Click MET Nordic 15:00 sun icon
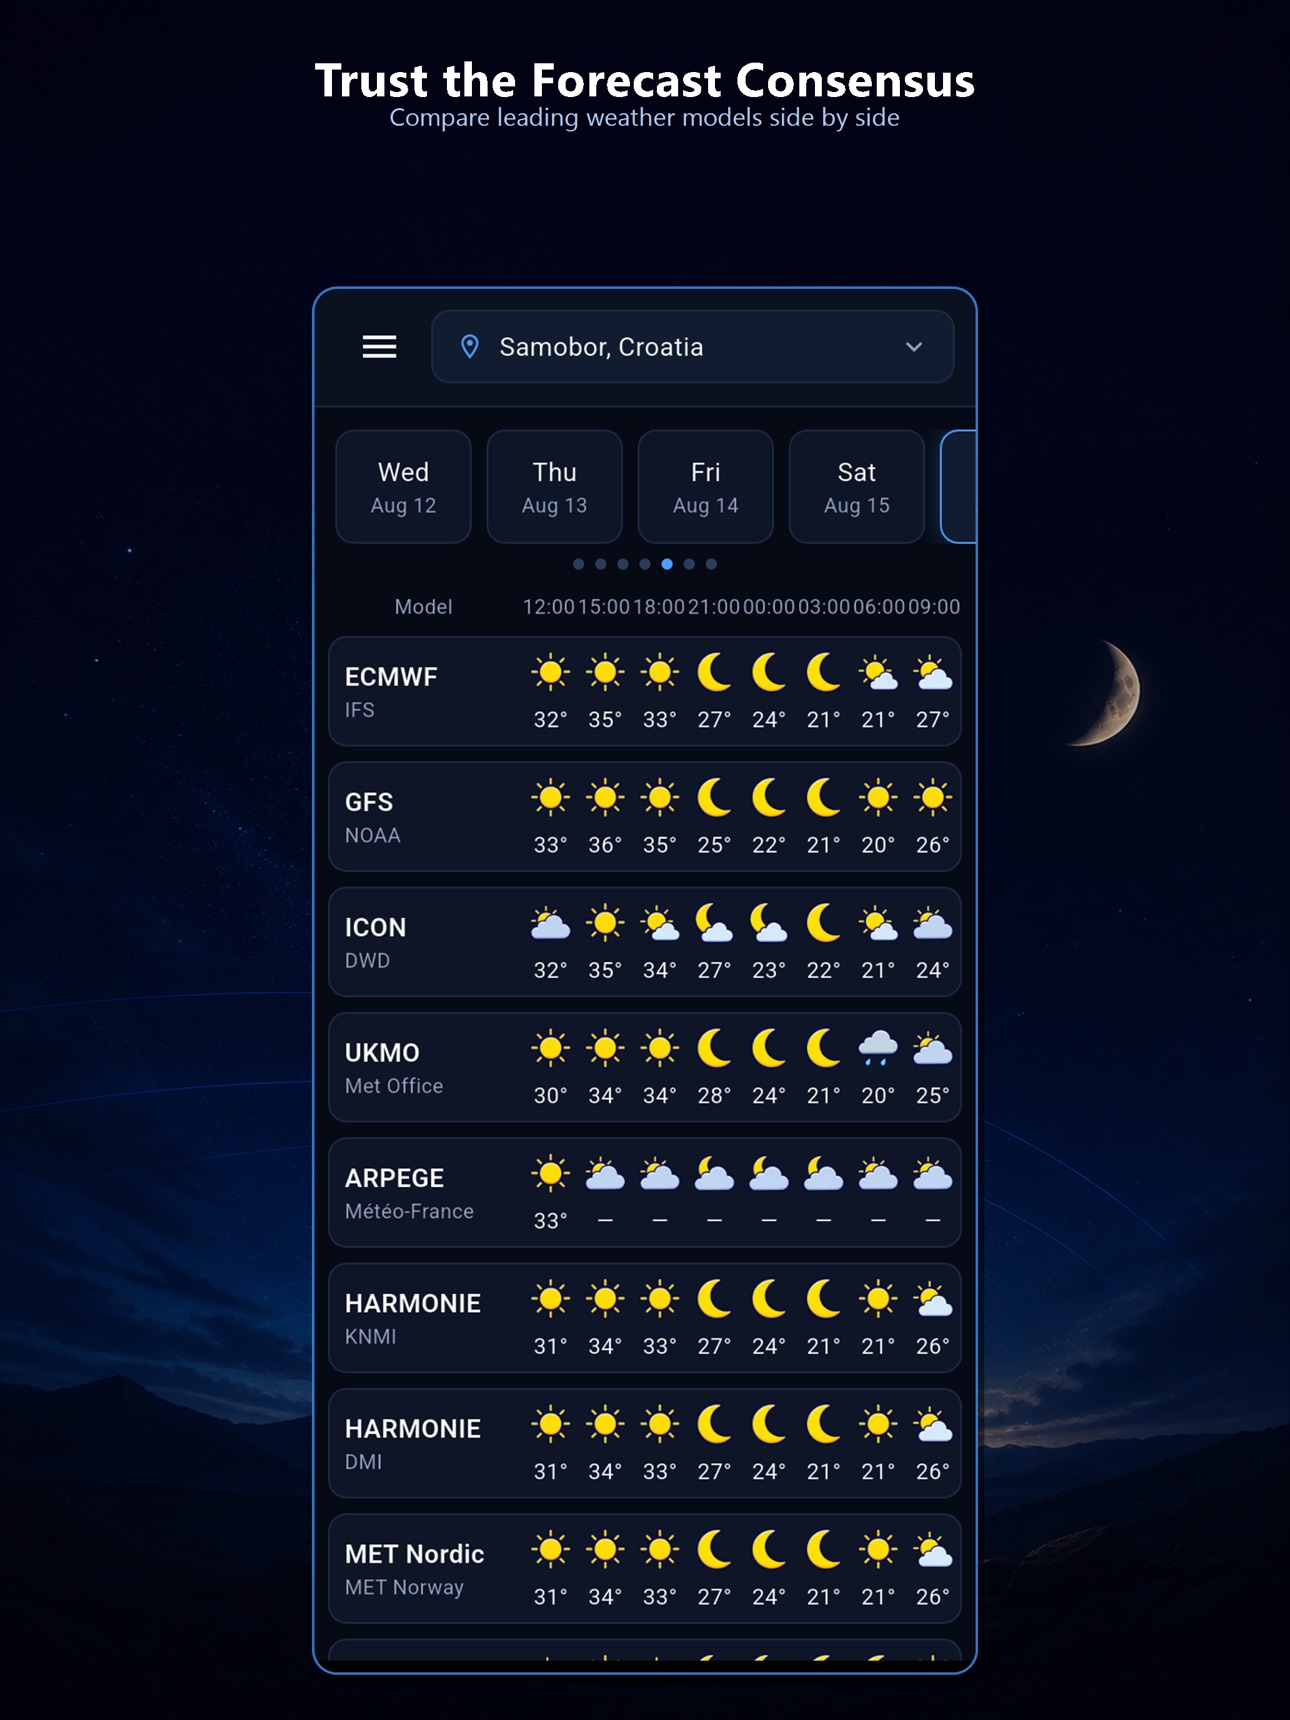The width and height of the screenshot is (1290, 1720). (605, 1550)
